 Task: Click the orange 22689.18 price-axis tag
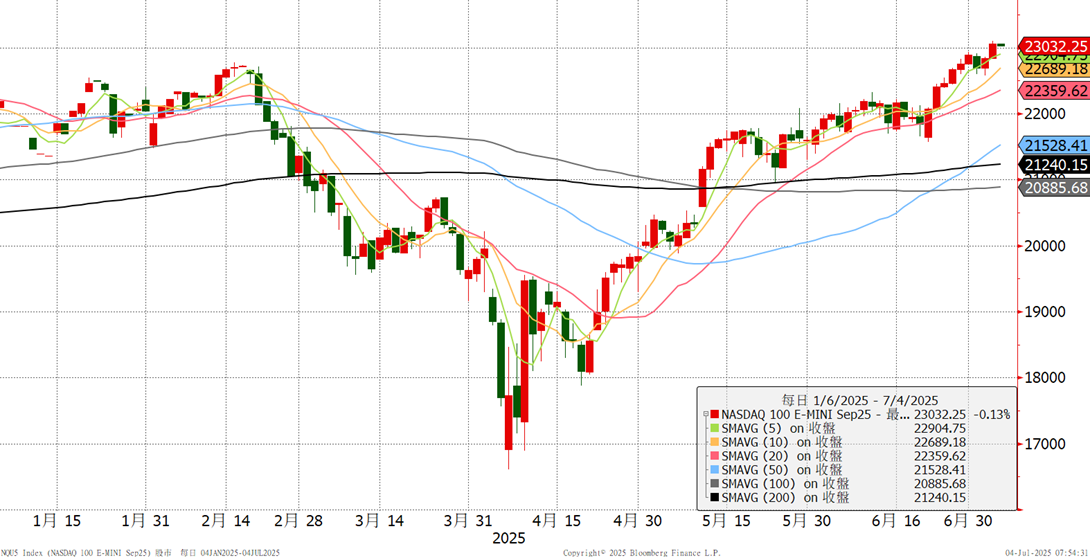pos(1055,69)
